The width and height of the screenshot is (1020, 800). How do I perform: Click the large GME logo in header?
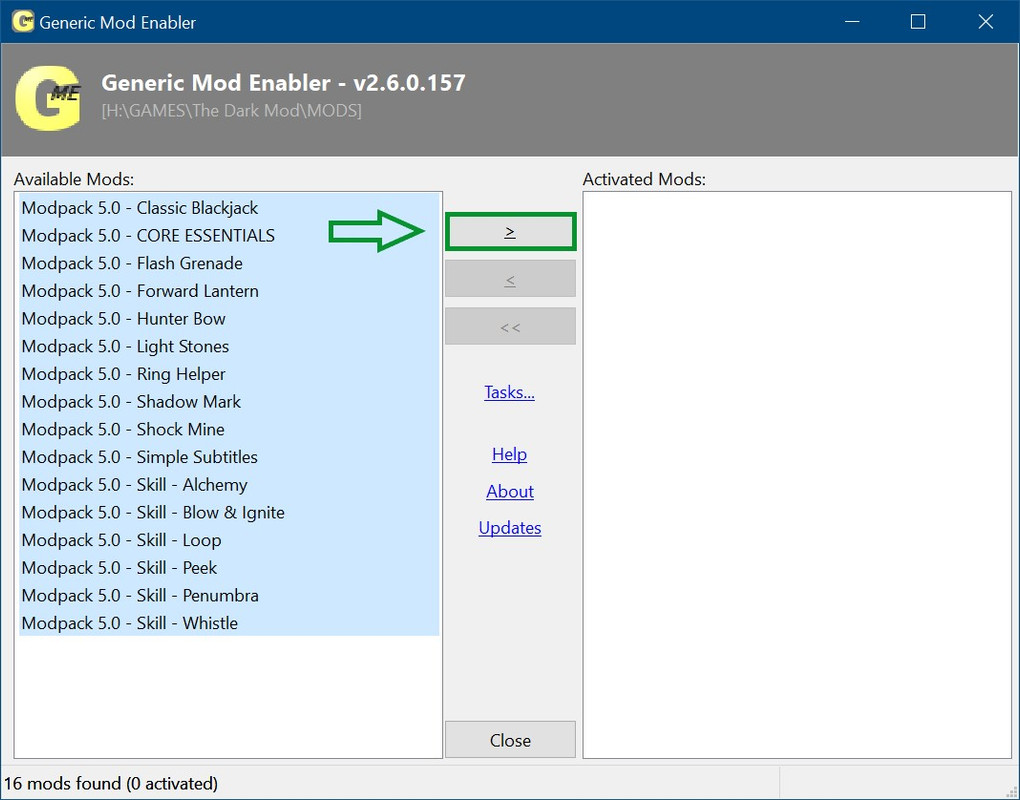tap(48, 98)
